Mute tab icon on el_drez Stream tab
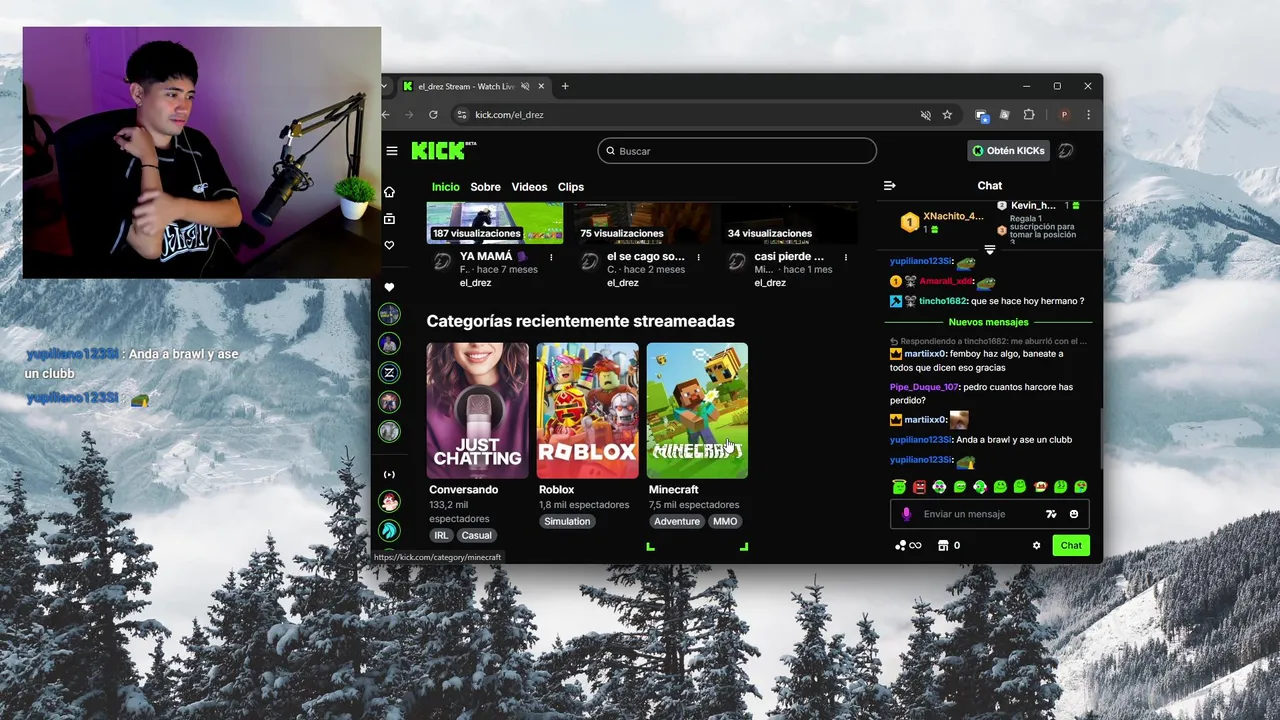Image resolution: width=1280 pixels, height=720 pixels. [525, 86]
